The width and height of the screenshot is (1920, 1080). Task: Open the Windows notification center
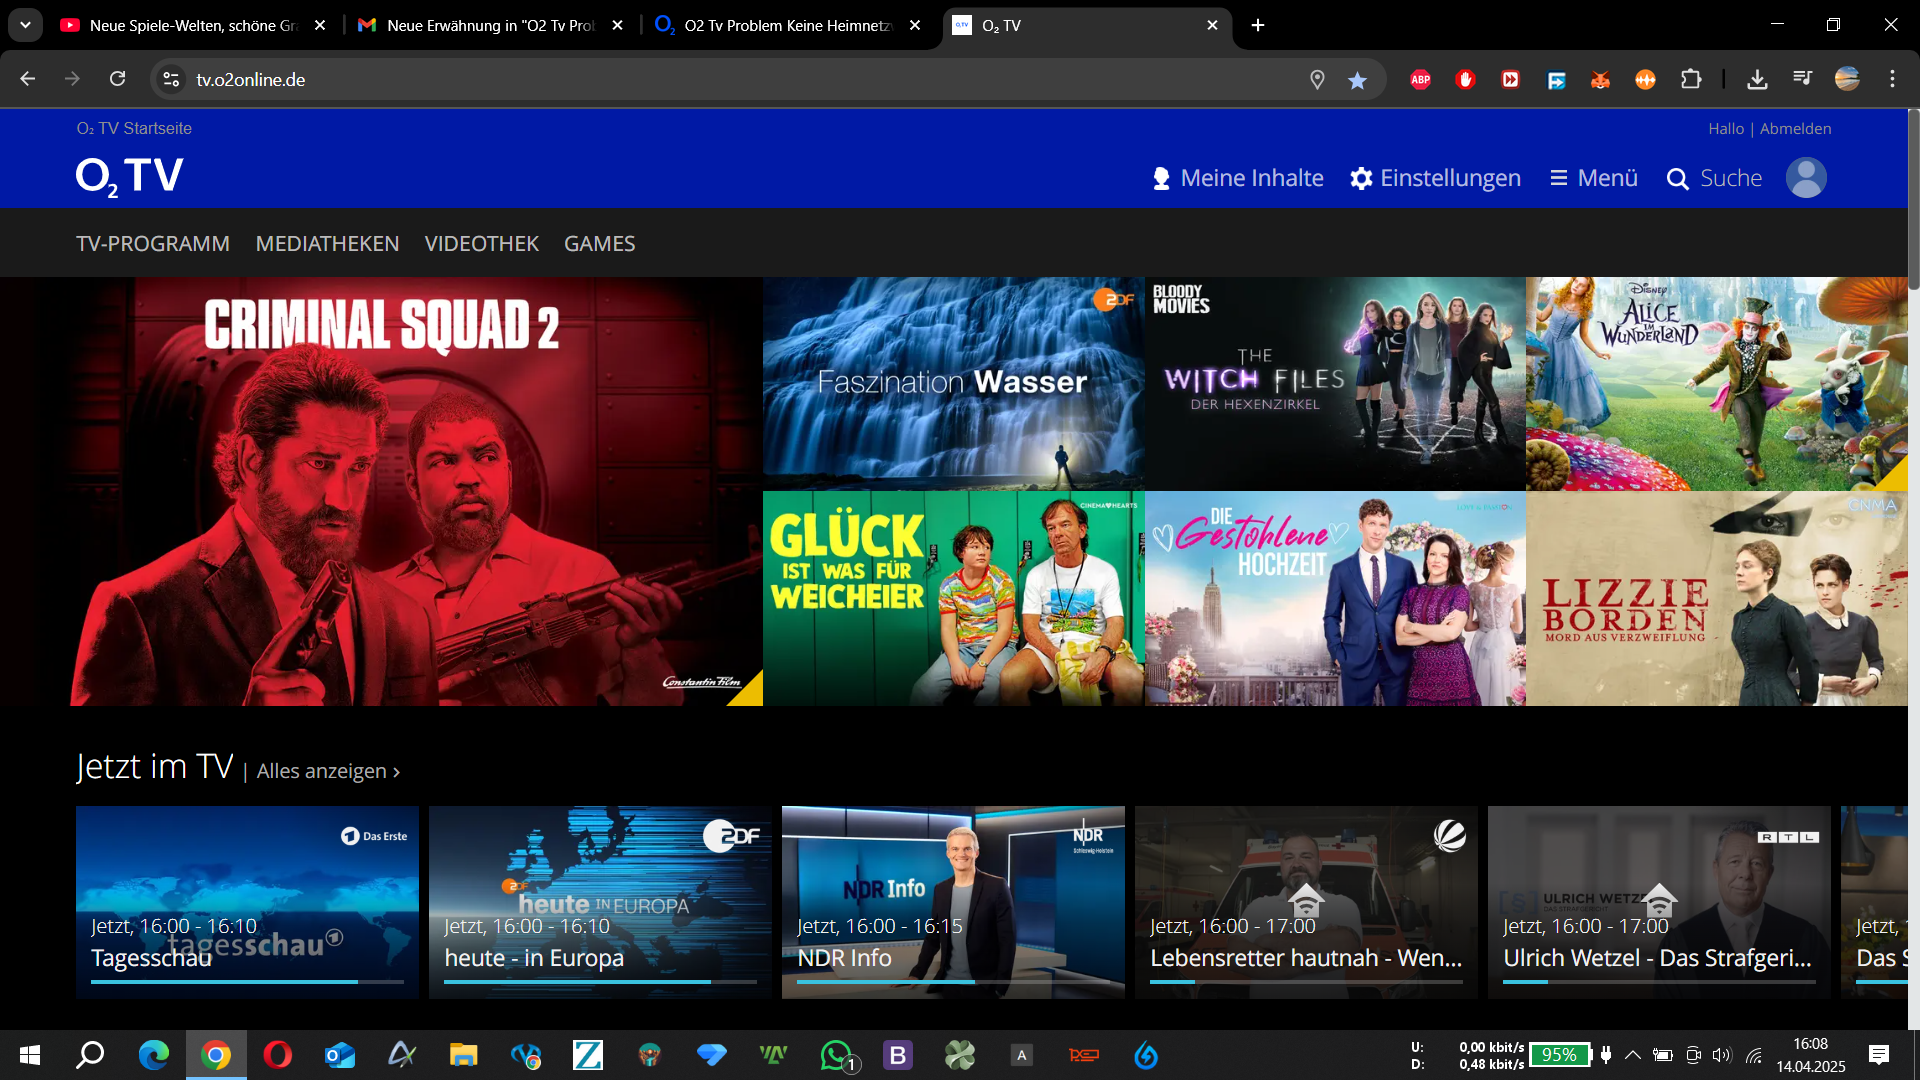pyautogui.click(x=1879, y=1055)
